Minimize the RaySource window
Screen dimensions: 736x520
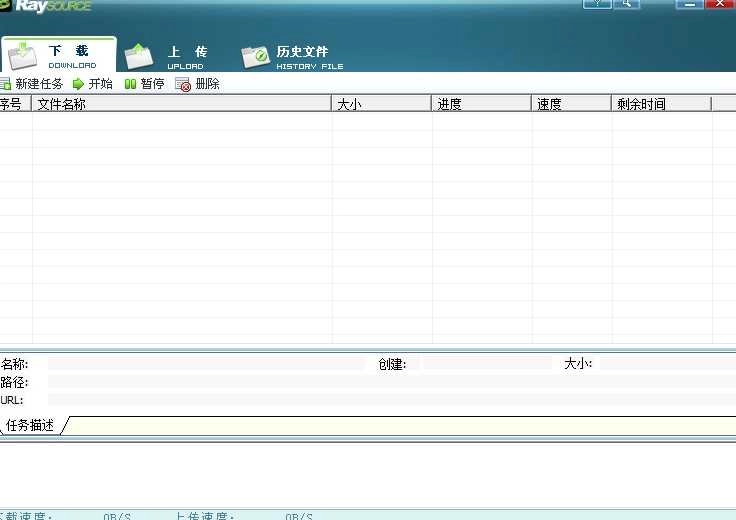coord(690,4)
